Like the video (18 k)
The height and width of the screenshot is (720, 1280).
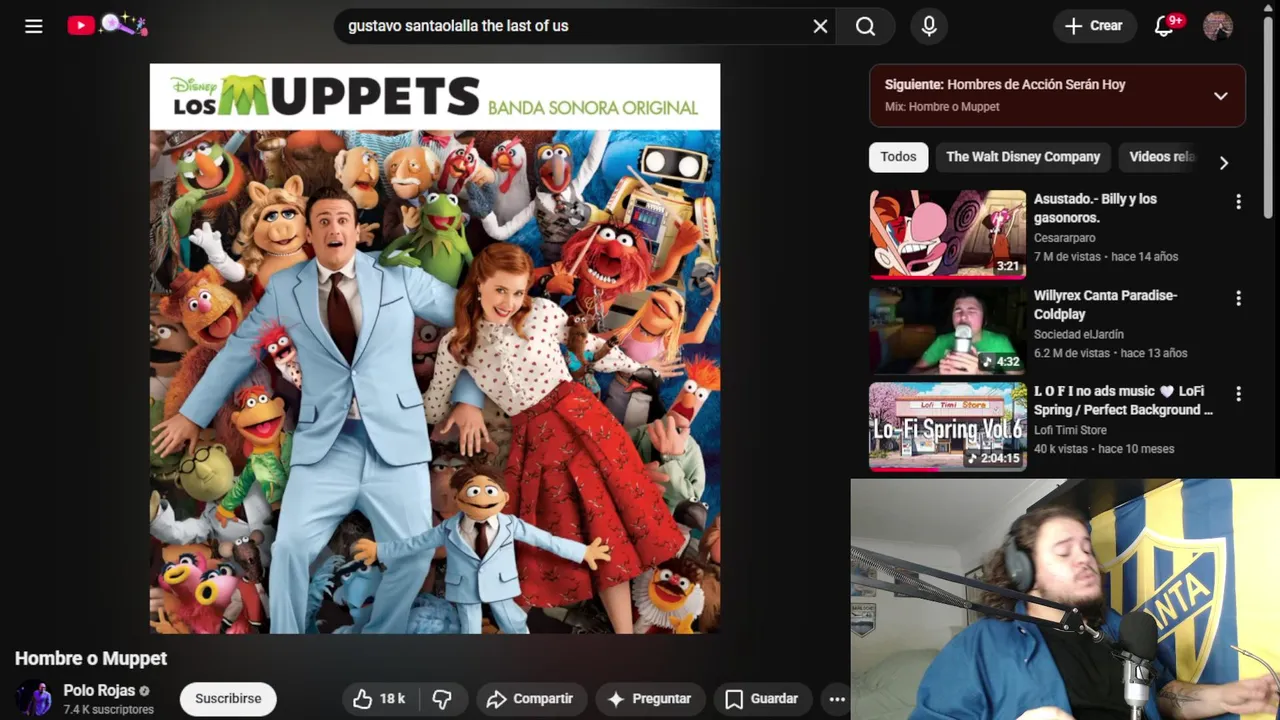tap(378, 699)
